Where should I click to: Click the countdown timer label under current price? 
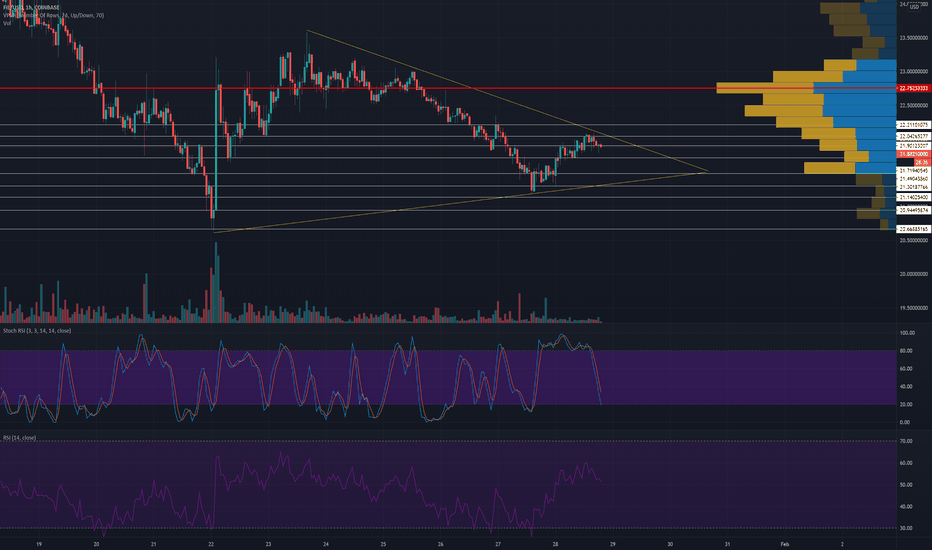921,162
